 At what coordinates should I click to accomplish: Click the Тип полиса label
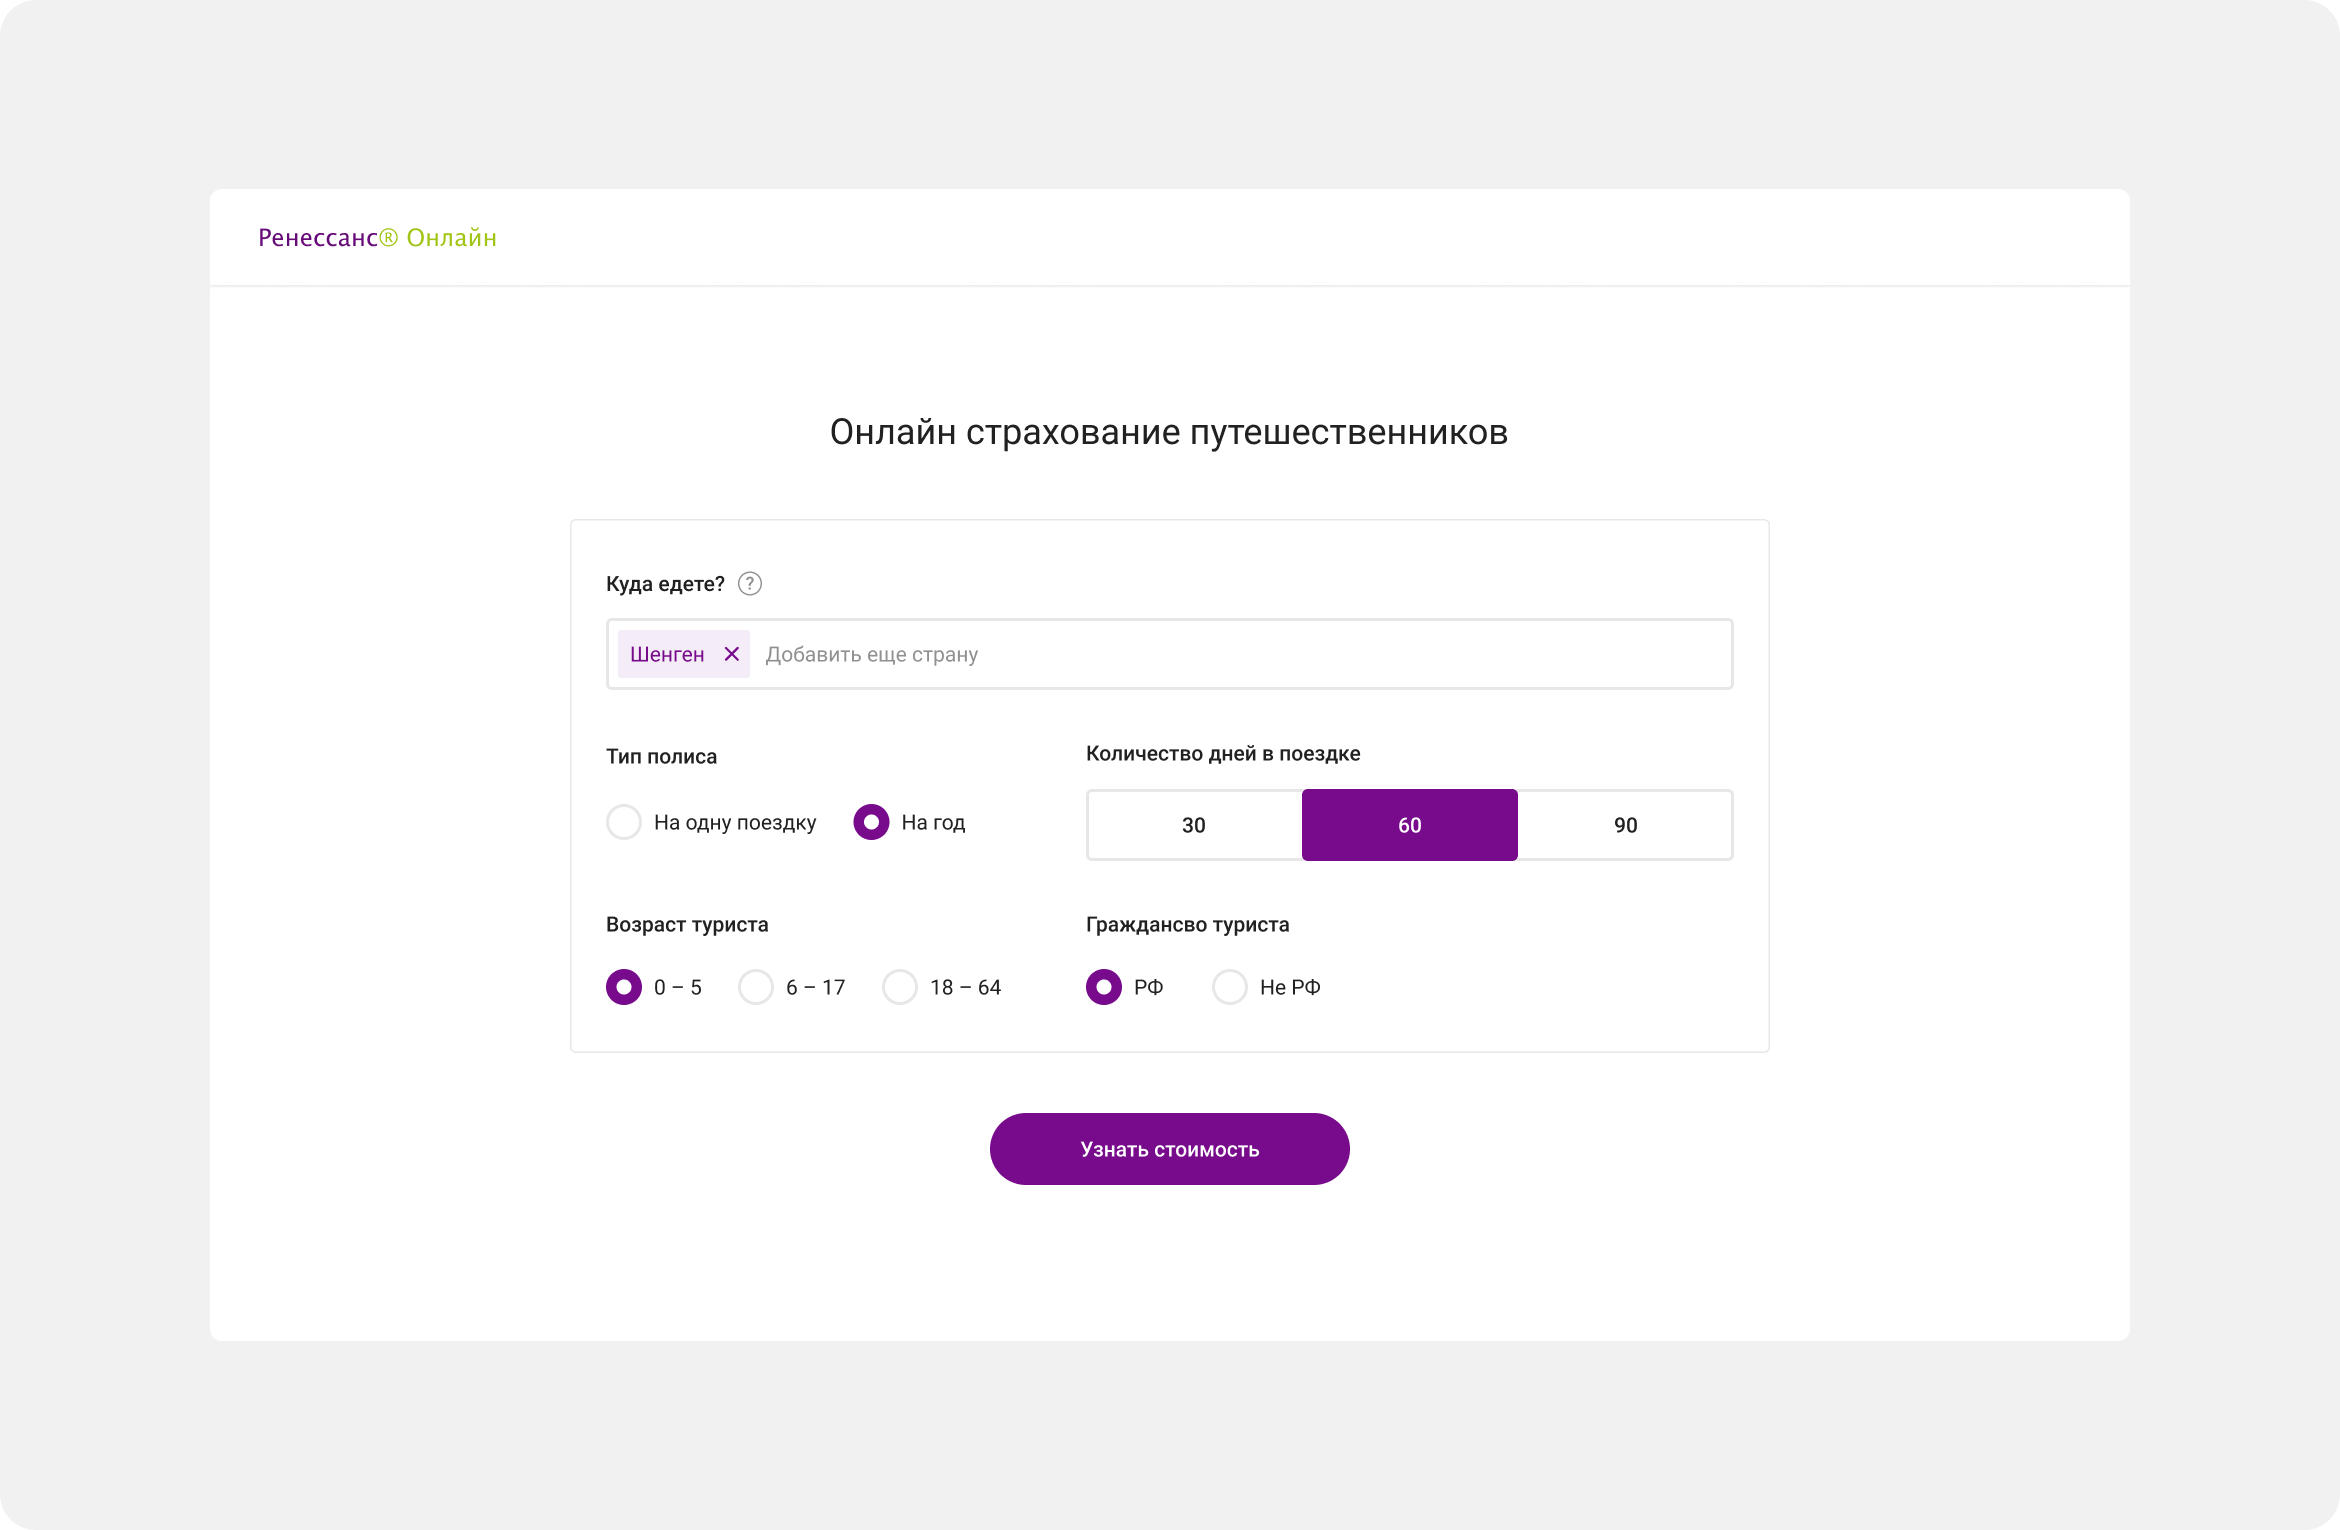[661, 756]
